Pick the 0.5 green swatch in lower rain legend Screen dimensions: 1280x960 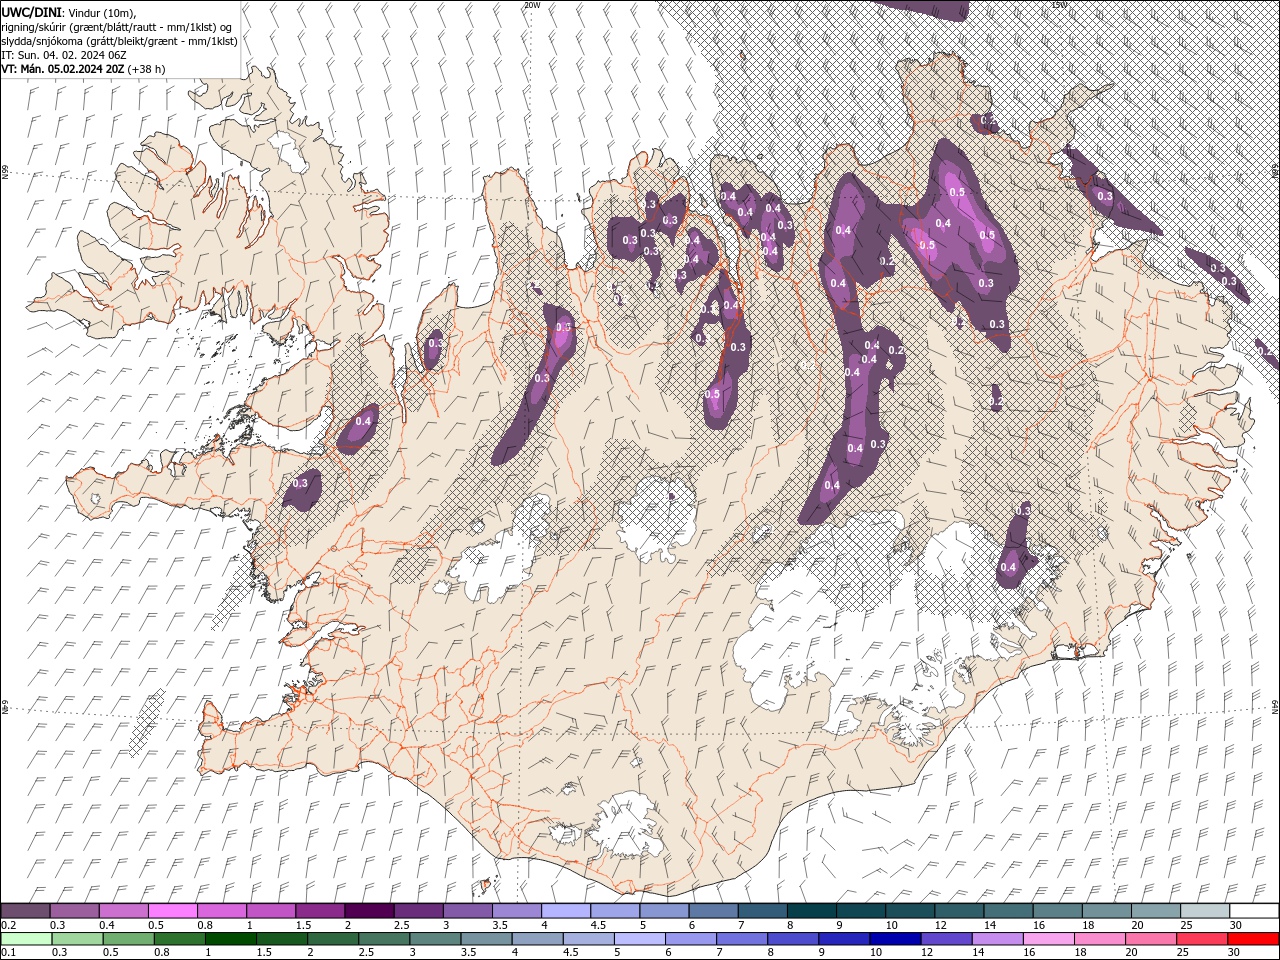[x=128, y=938]
